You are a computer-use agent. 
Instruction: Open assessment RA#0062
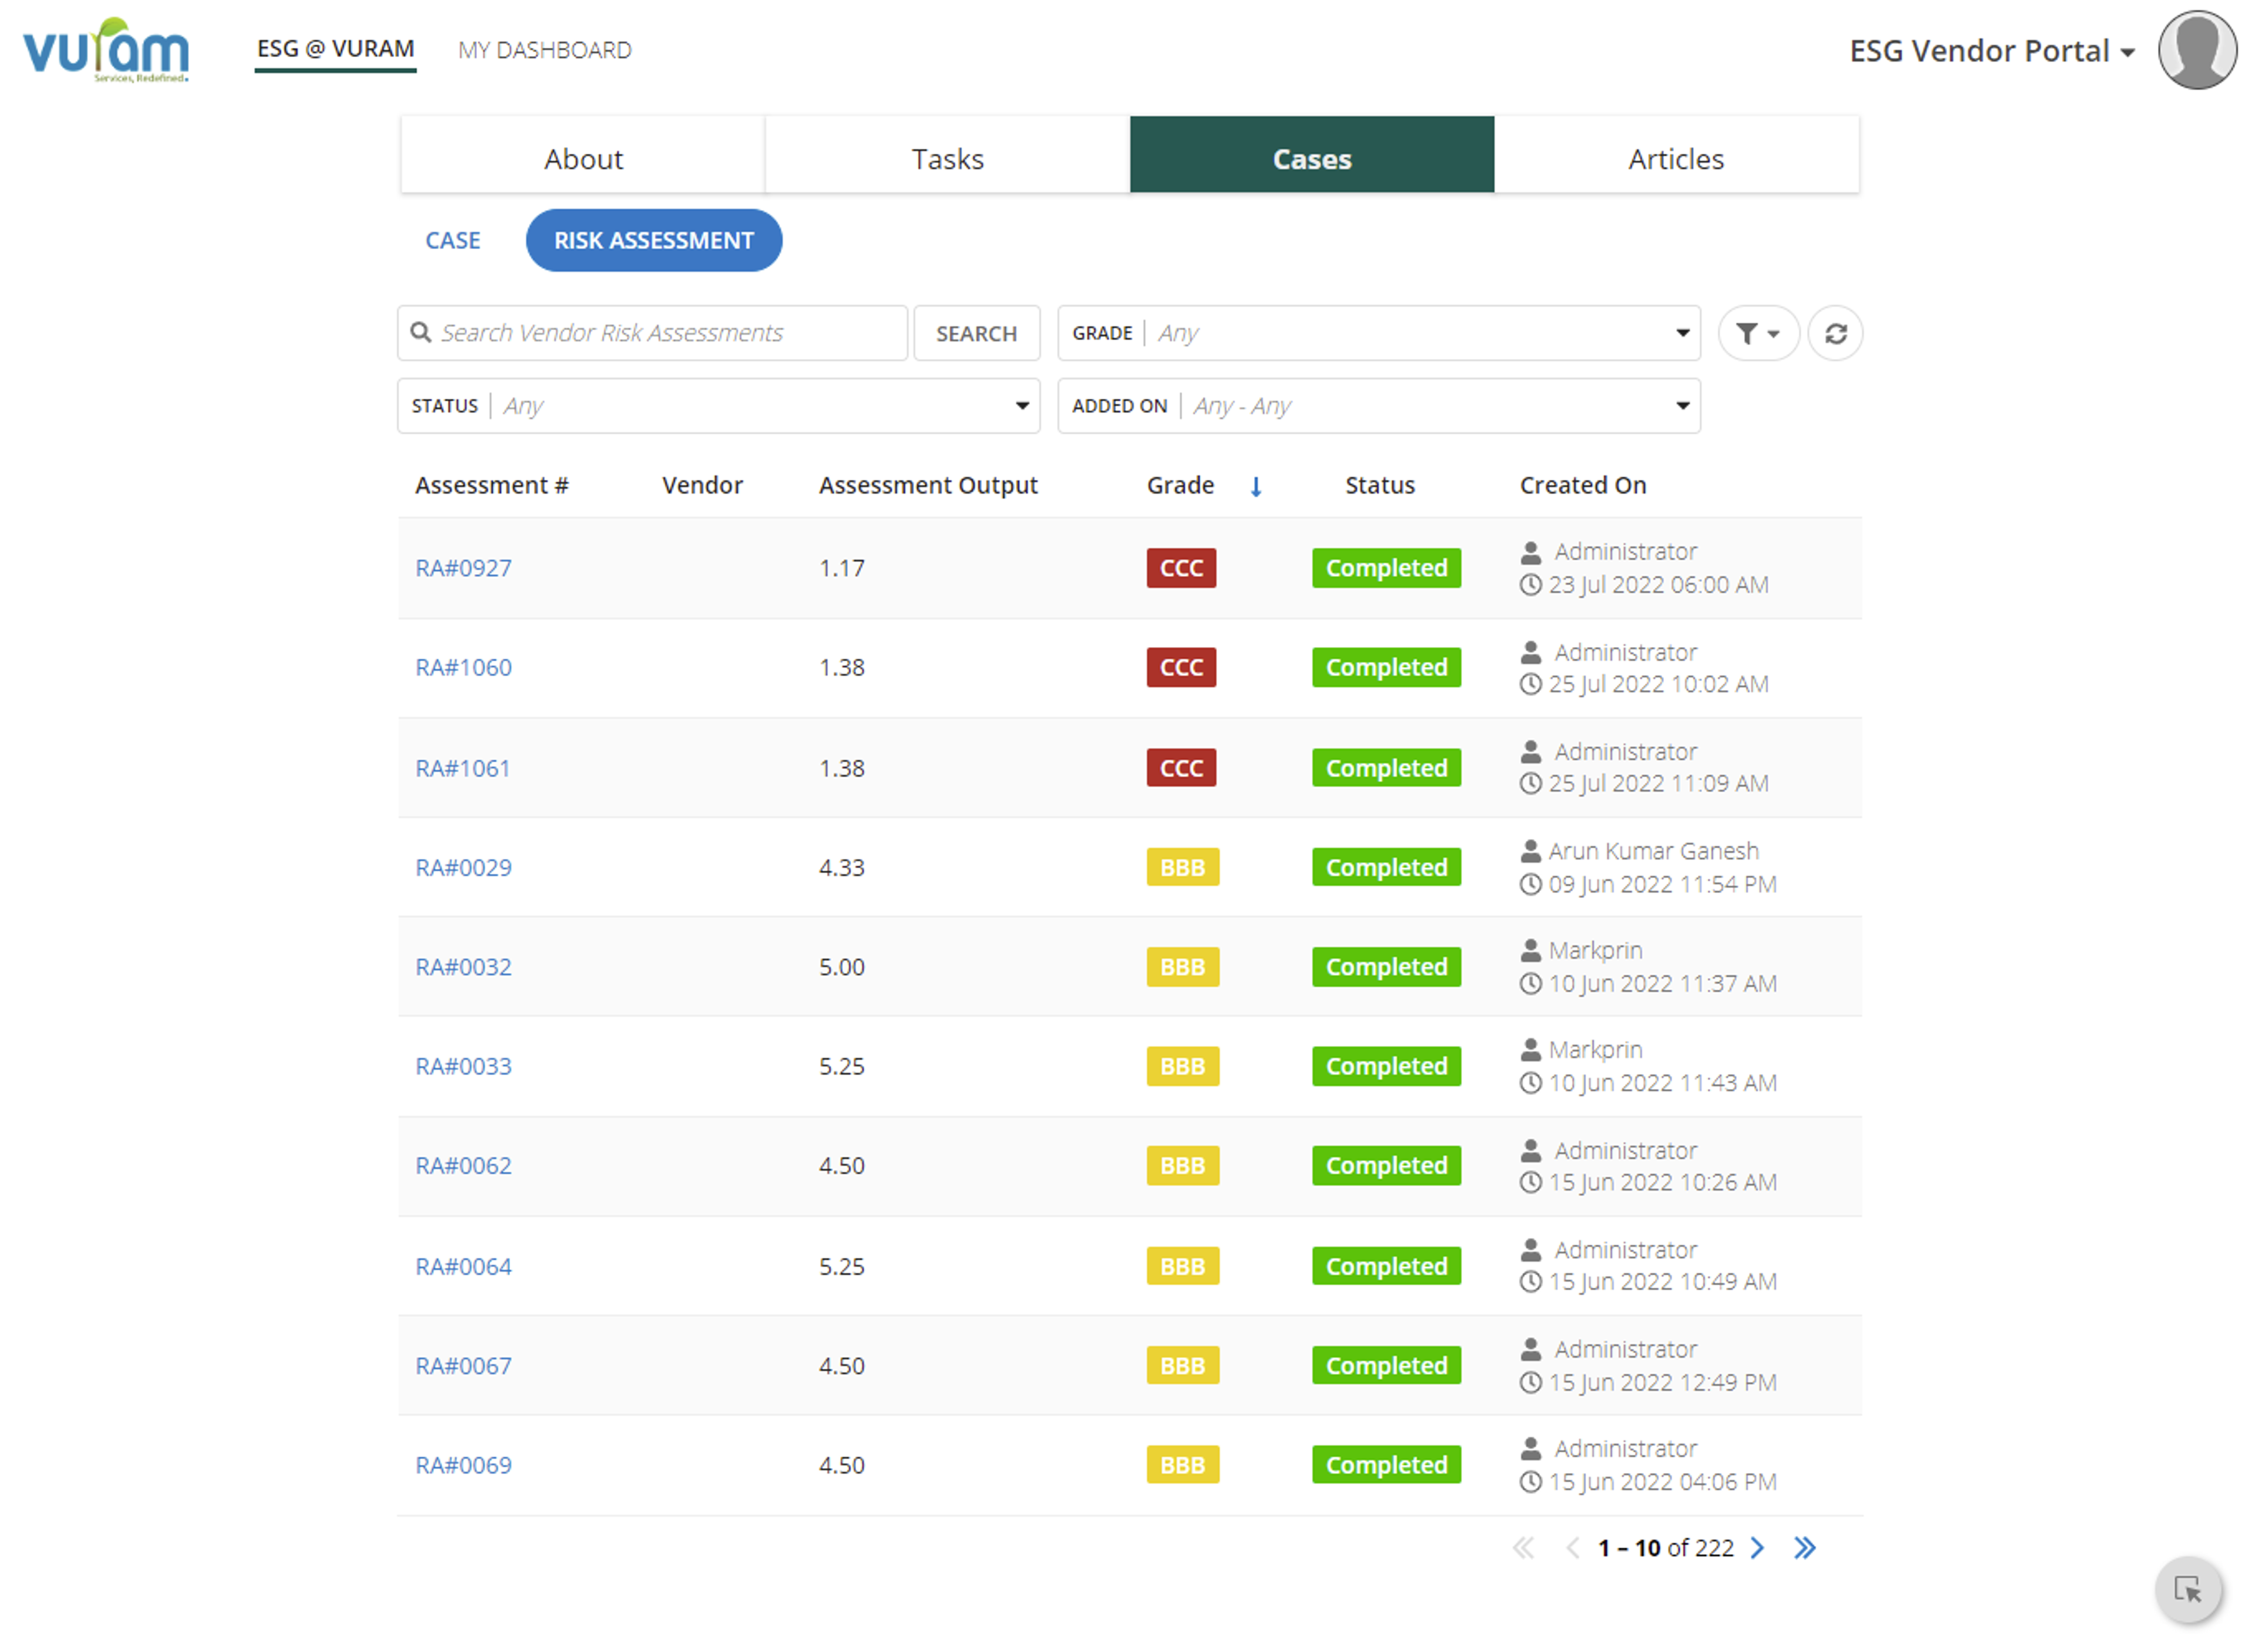click(x=463, y=1166)
